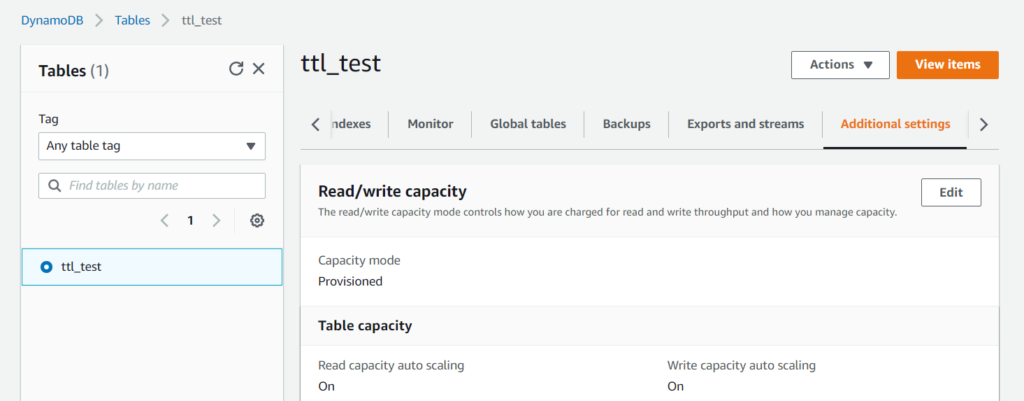Click the Capacity mode label
The image size is (1024, 401).
tap(359, 260)
